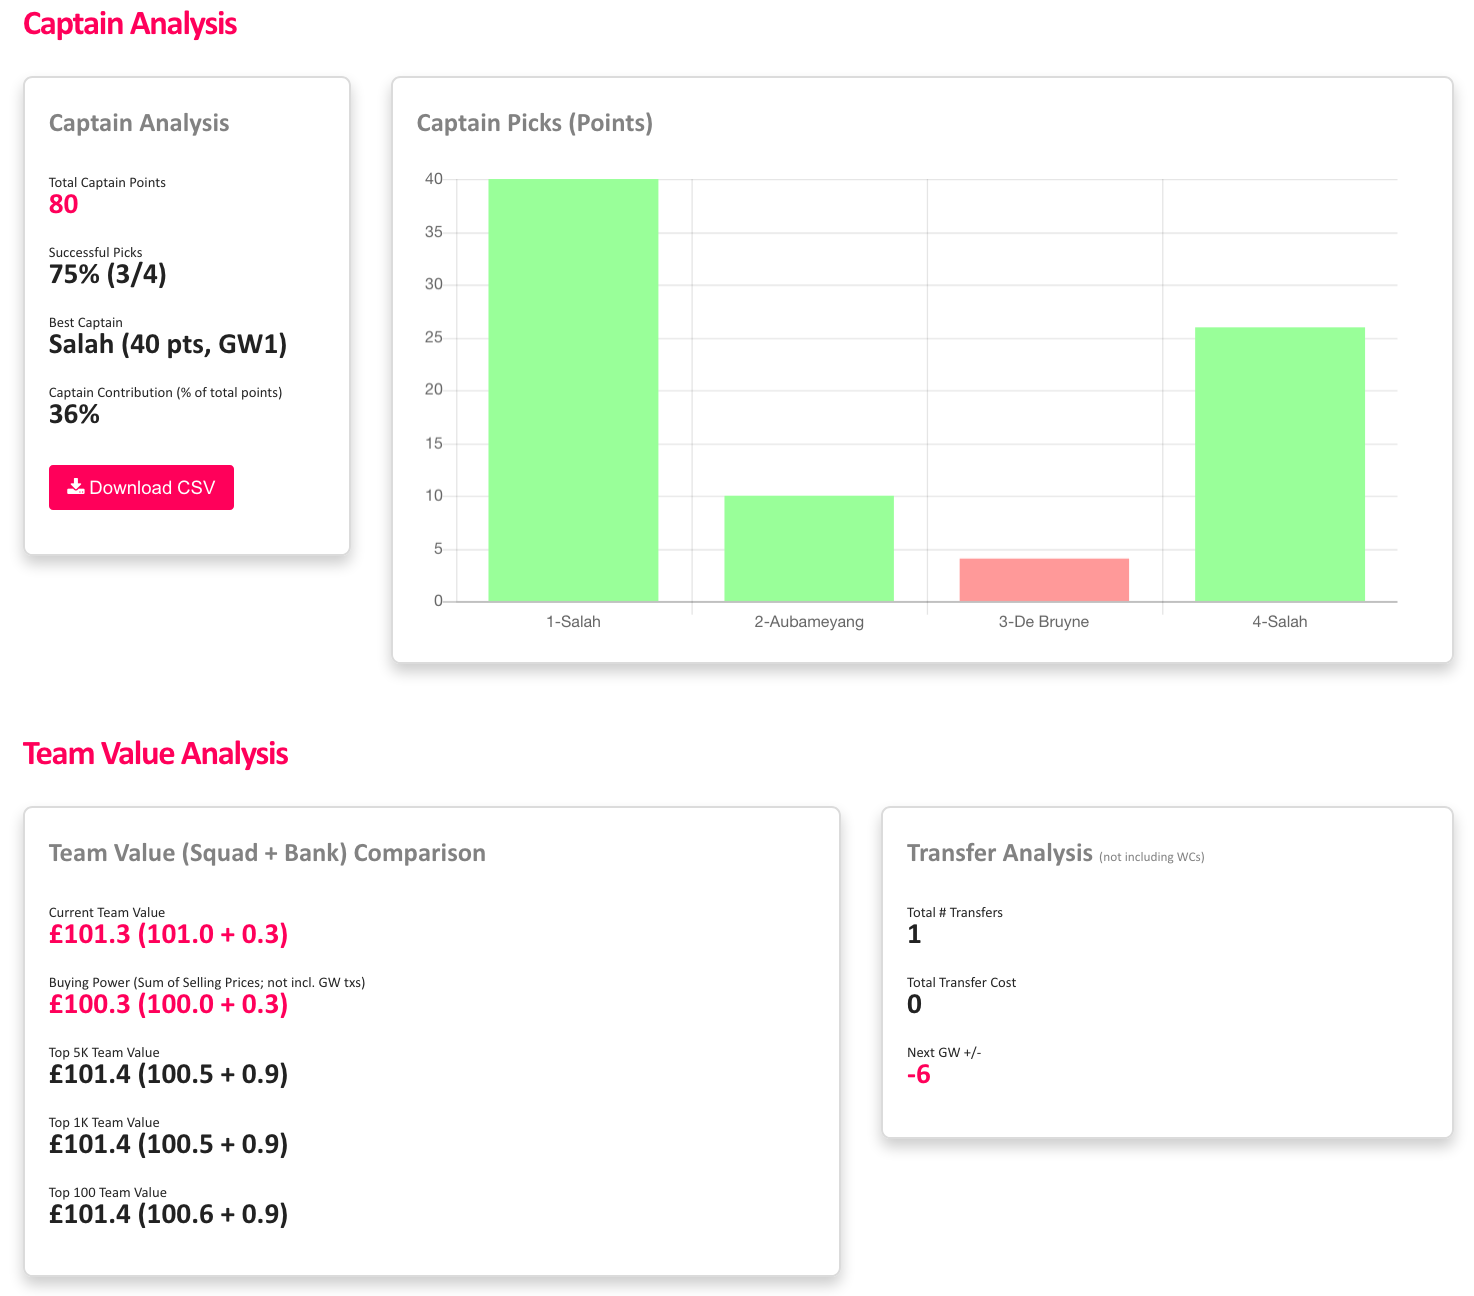Click the Top 100 Team Value figure
1474x1296 pixels.
click(168, 1214)
